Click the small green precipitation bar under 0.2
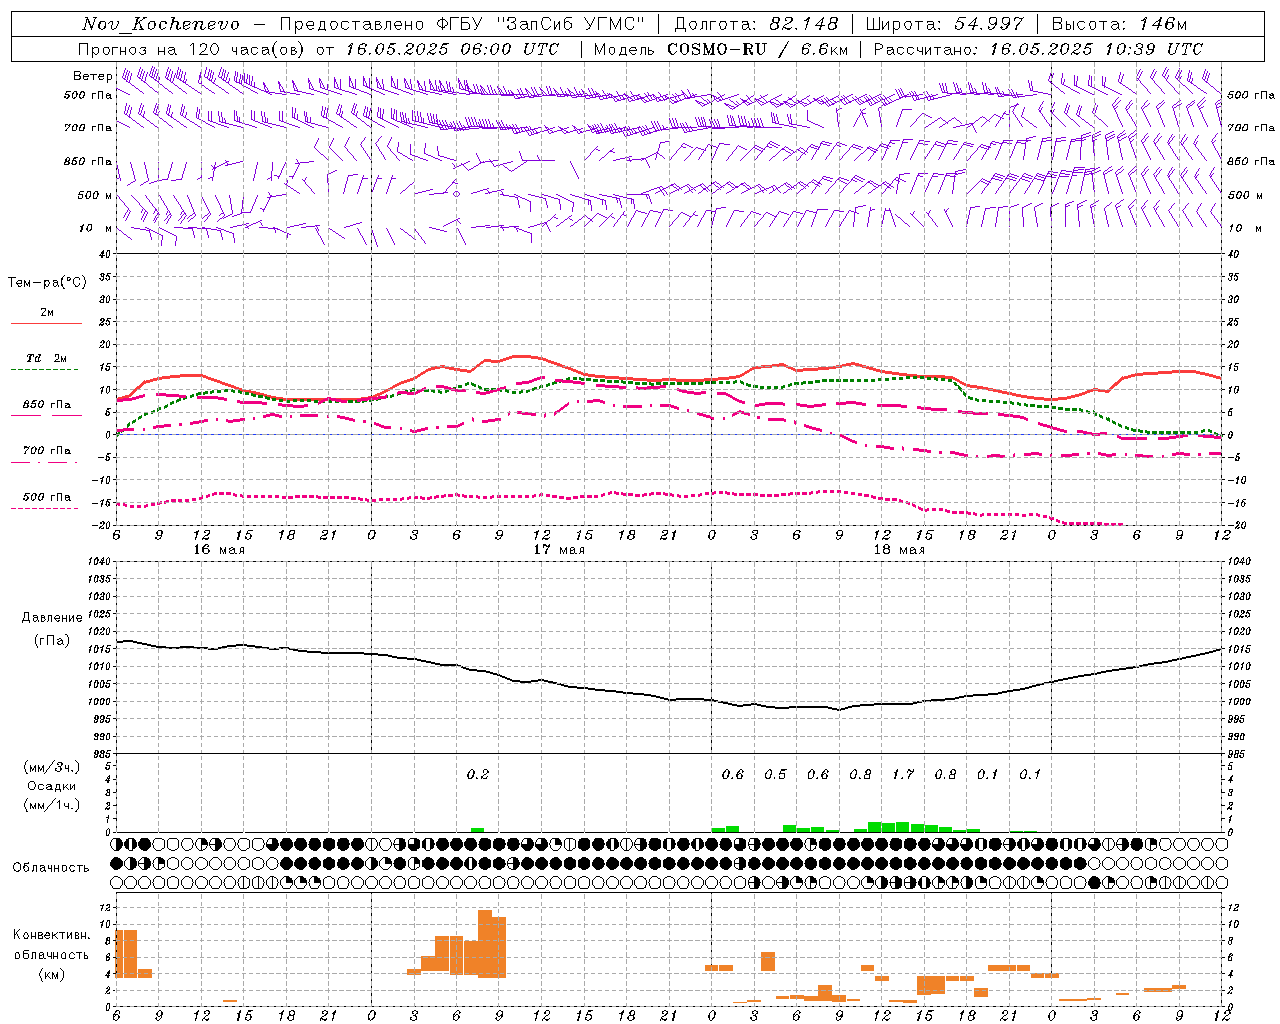The width and height of the screenshot is (1280, 1024). coord(477,830)
